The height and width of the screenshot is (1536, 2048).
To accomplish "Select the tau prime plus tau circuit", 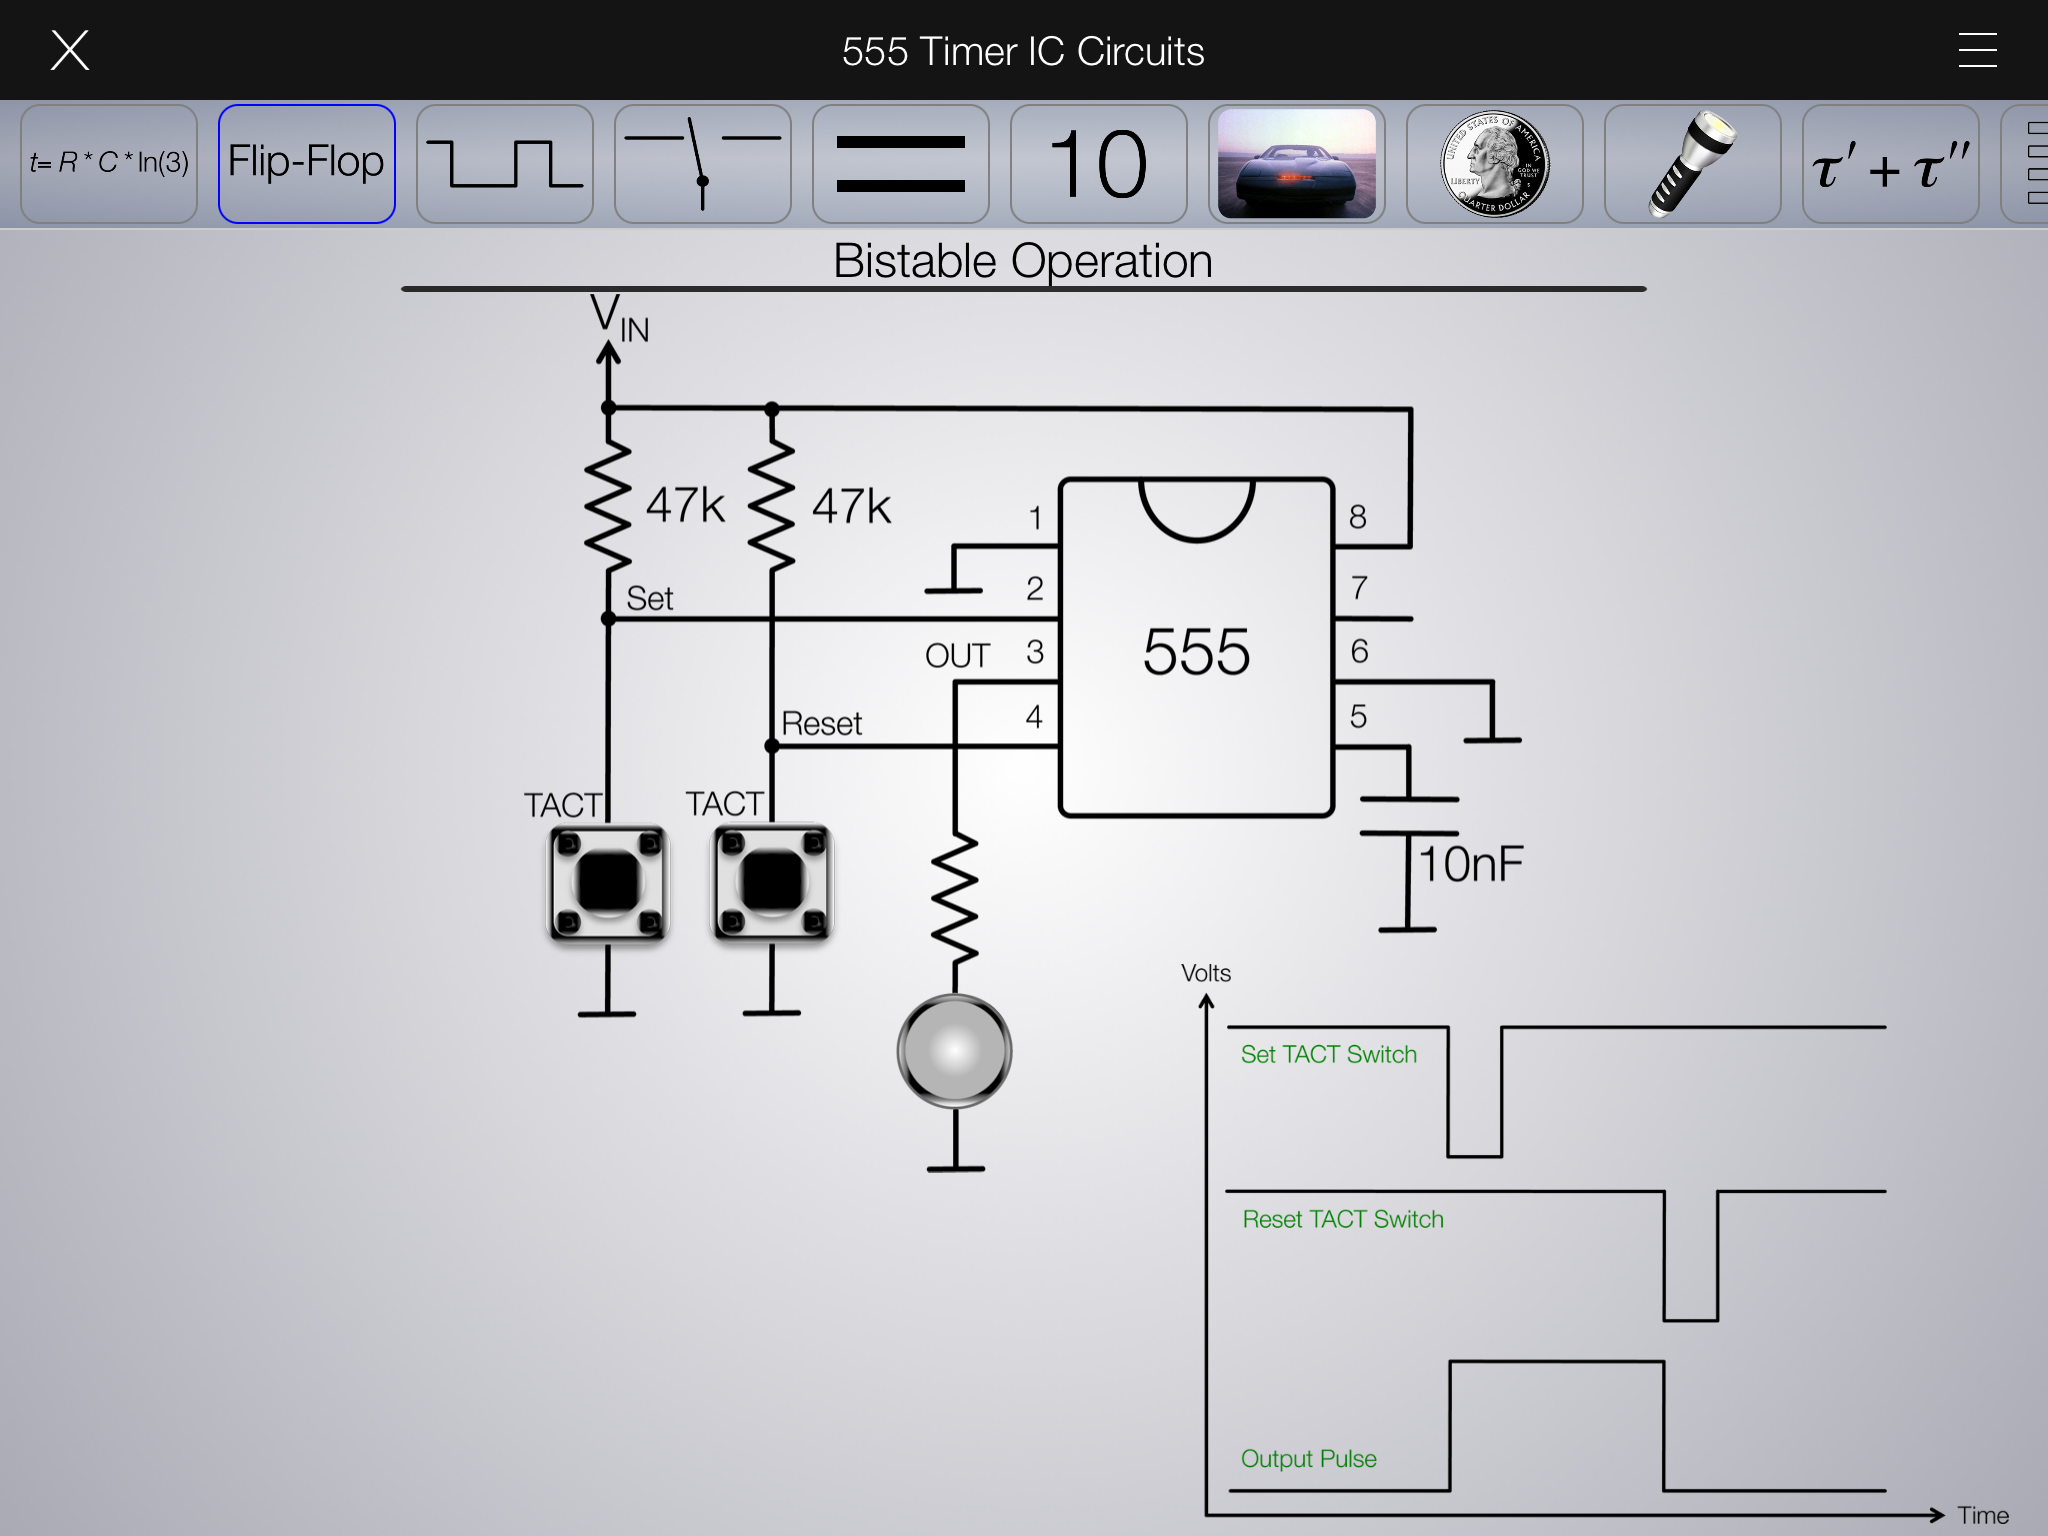I will 1891,164.
